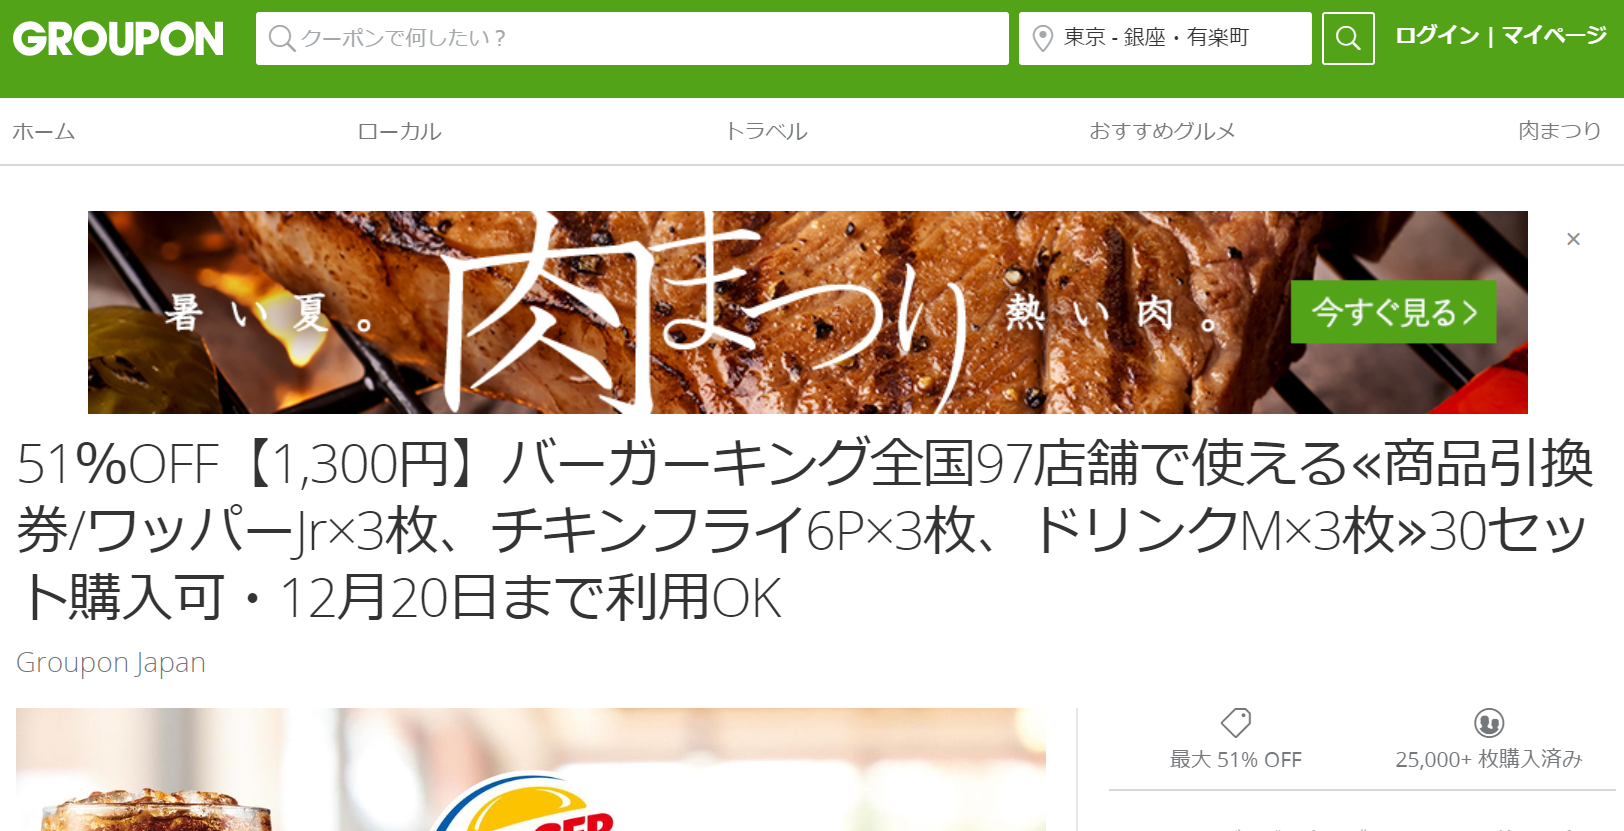Open the 東京 - 銀座・有楽町 location selector
This screenshot has width=1624, height=831.
click(x=1165, y=38)
